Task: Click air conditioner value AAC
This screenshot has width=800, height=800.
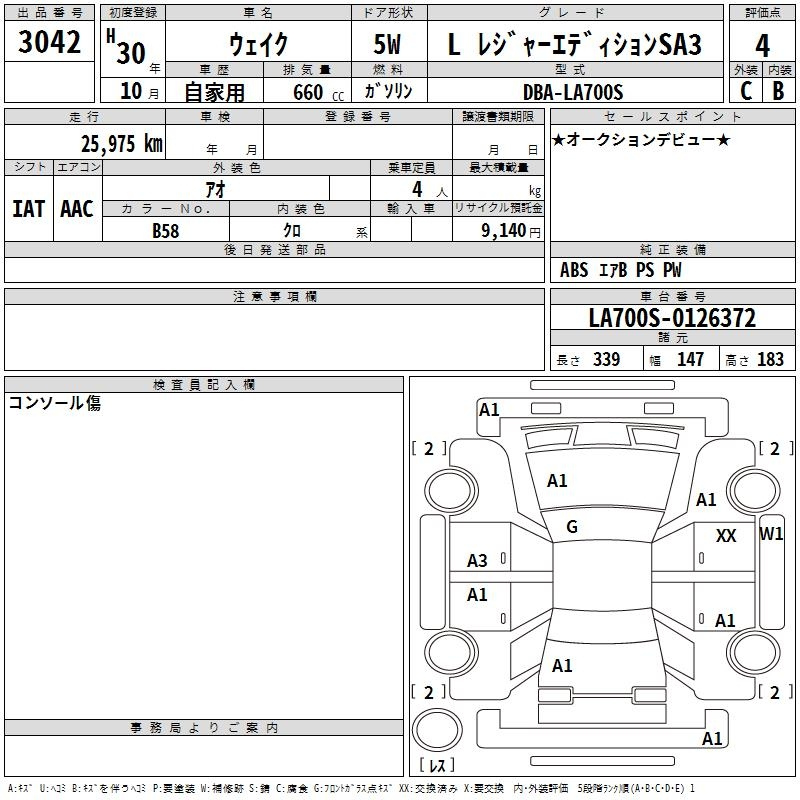Action: click(x=77, y=209)
